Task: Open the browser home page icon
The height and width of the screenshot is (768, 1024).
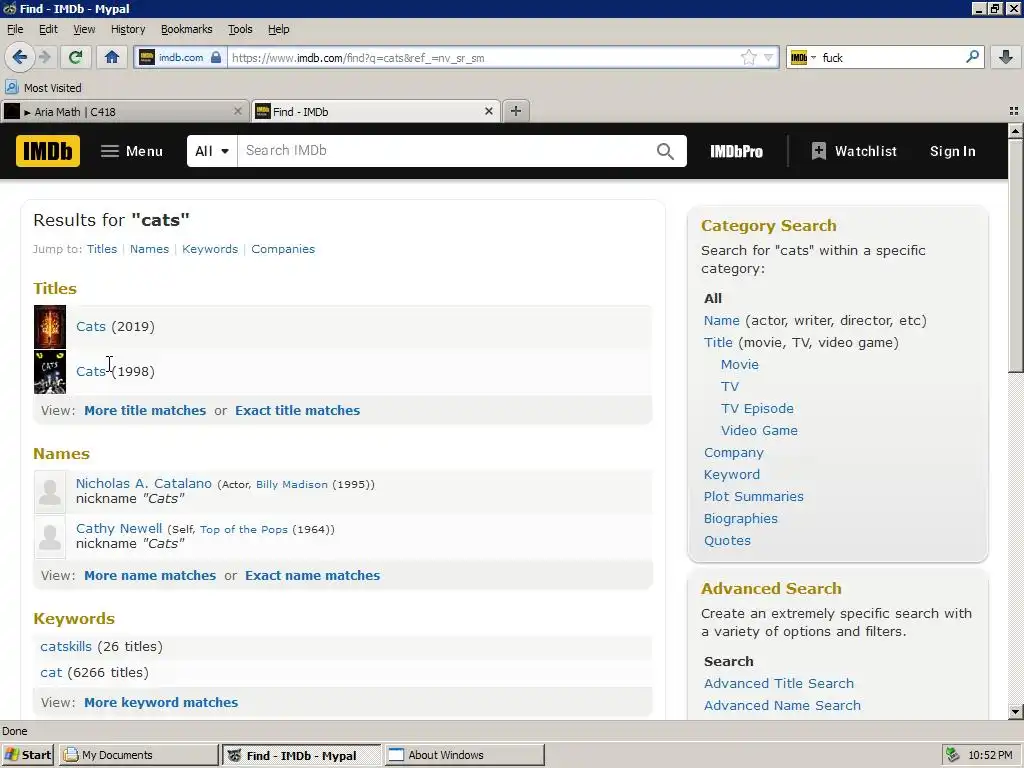Action: (112, 57)
